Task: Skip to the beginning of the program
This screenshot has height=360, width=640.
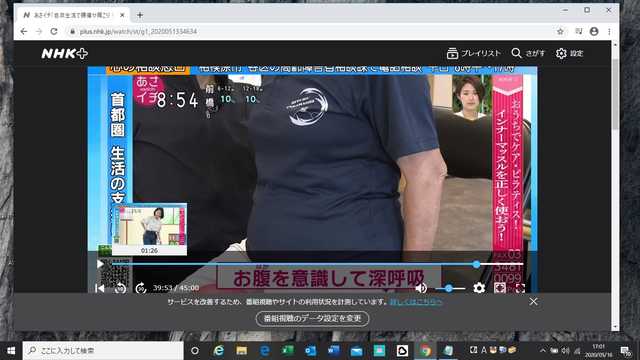Action: (x=100, y=288)
